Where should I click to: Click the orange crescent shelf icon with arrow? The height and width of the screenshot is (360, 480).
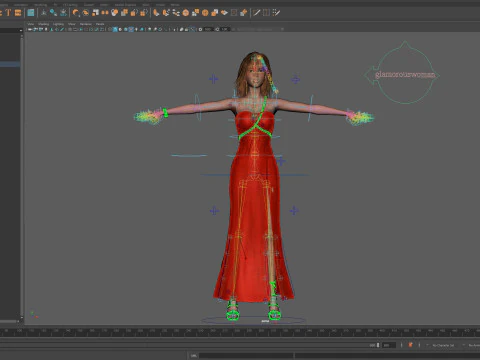76,13
